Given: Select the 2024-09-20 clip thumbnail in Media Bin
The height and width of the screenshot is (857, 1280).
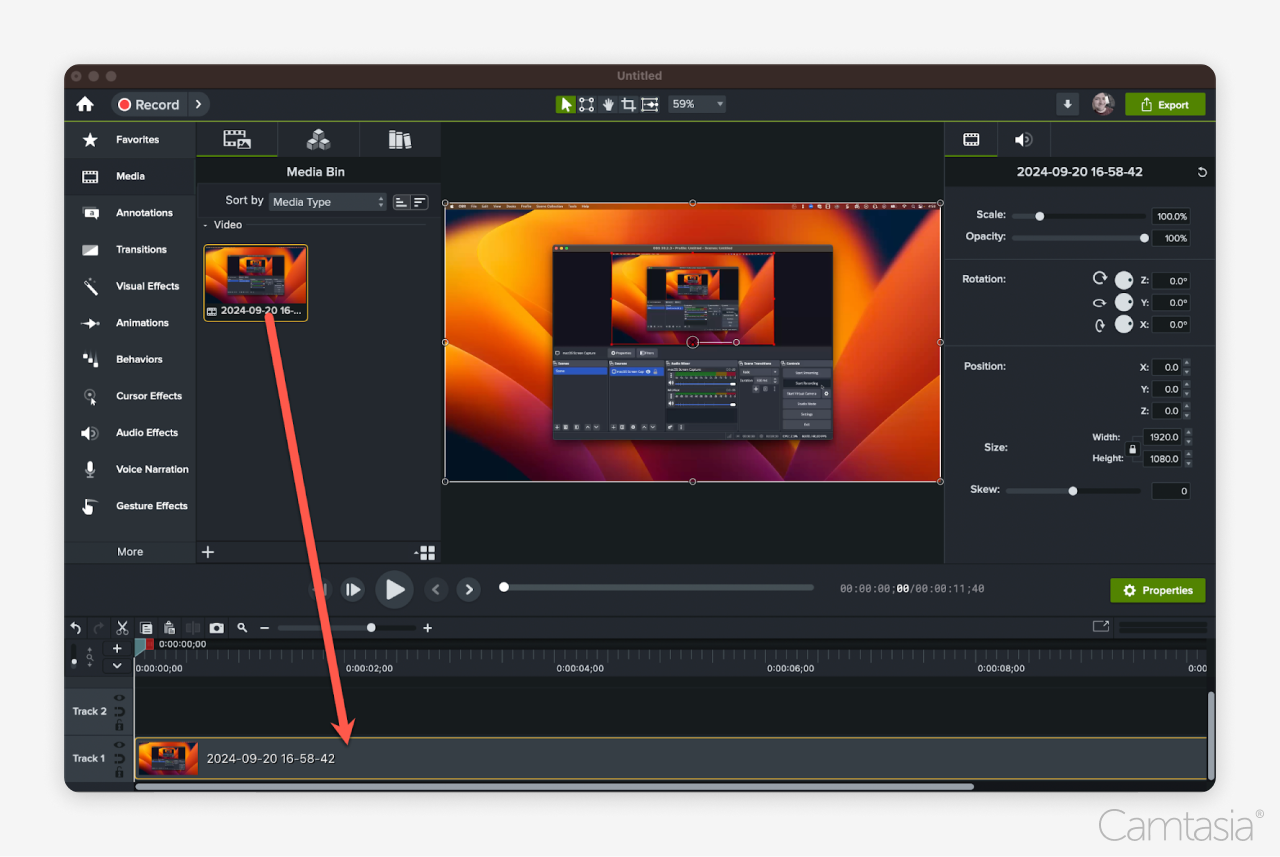Looking at the screenshot, I should (255, 276).
